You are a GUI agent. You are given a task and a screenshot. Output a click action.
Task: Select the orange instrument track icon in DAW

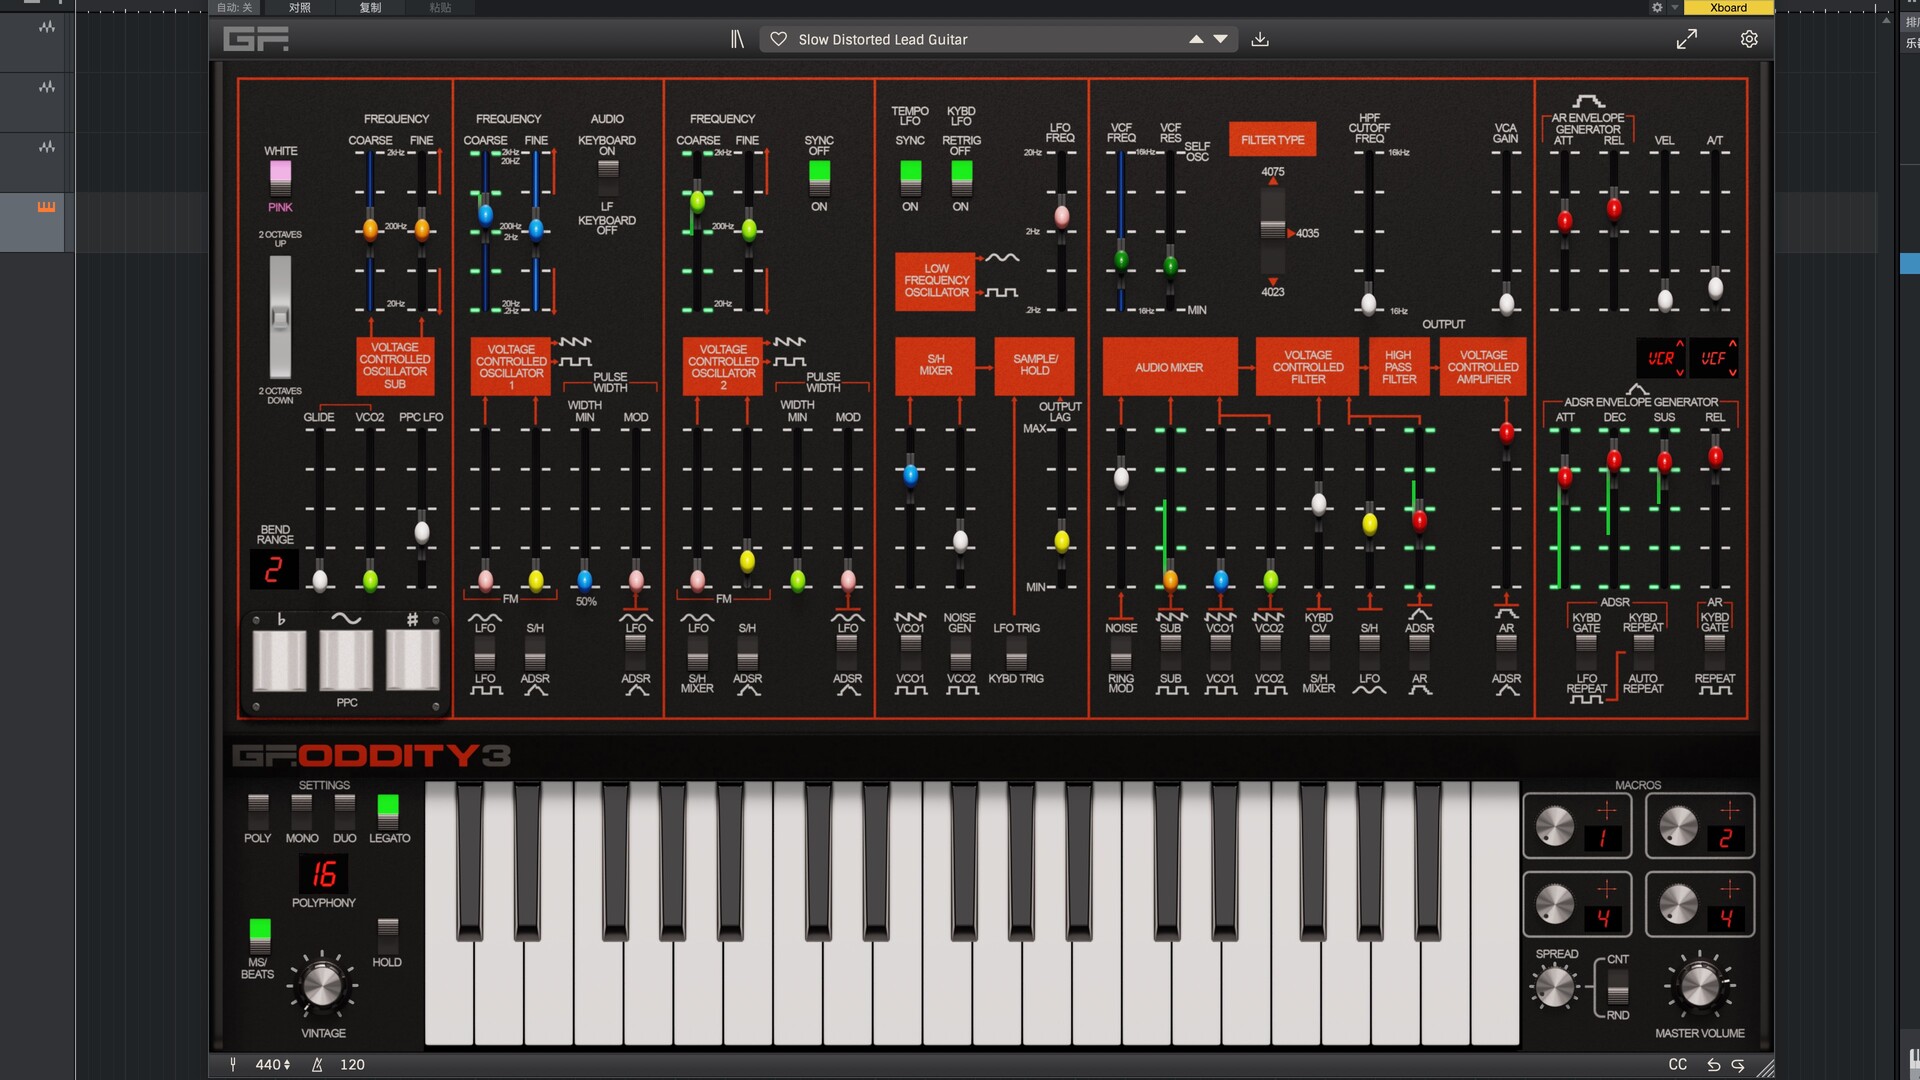click(46, 207)
